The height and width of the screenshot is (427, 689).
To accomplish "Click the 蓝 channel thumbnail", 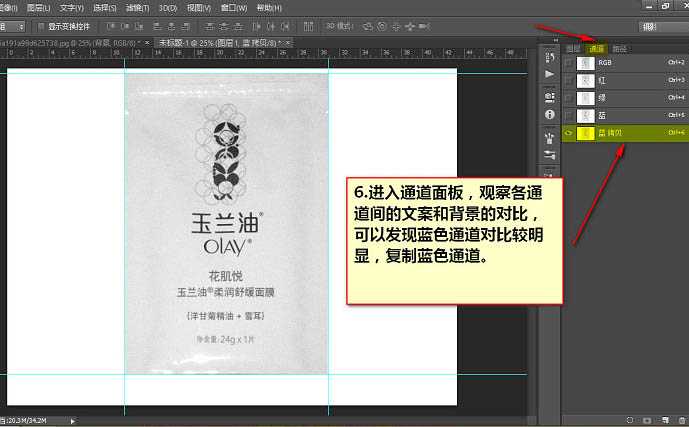I will (585, 115).
